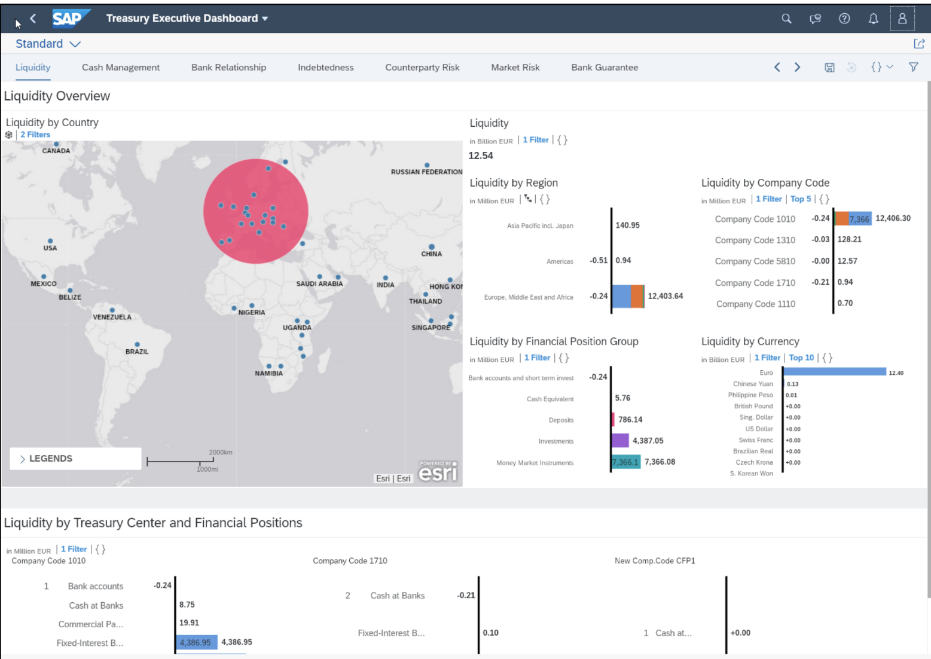Save the current dashboard variant
Image resolution: width=931 pixels, height=659 pixels.
pyautogui.click(x=830, y=67)
